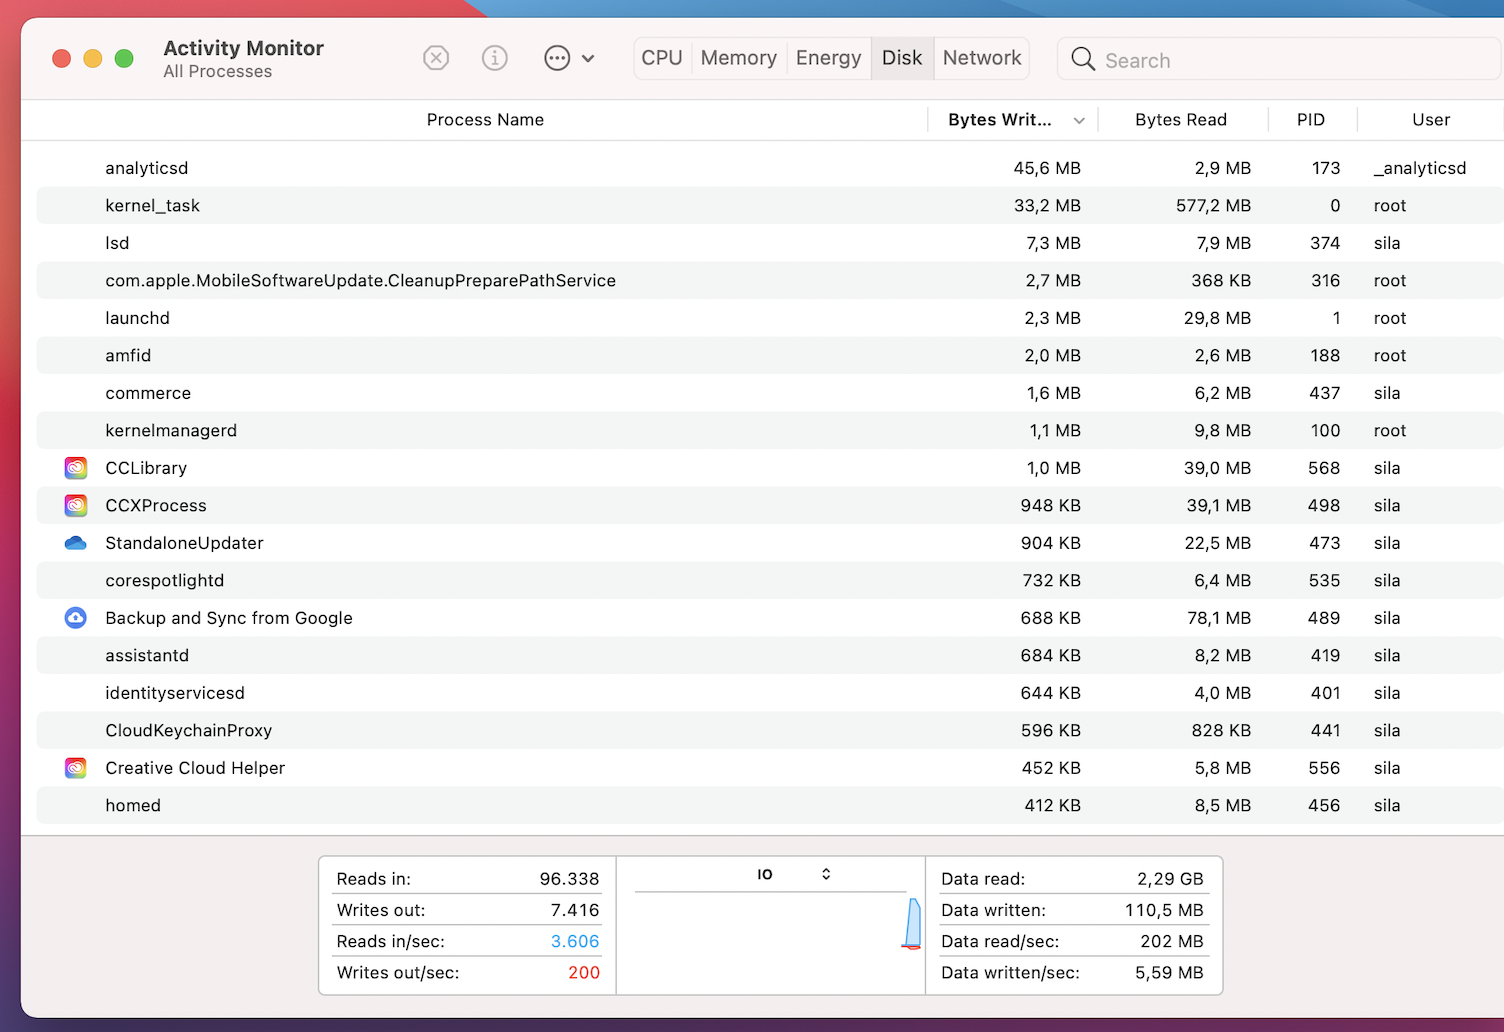Select the Backup and Sync from Google name
This screenshot has width=1504, height=1032.
pyautogui.click(x=229, y=618)
